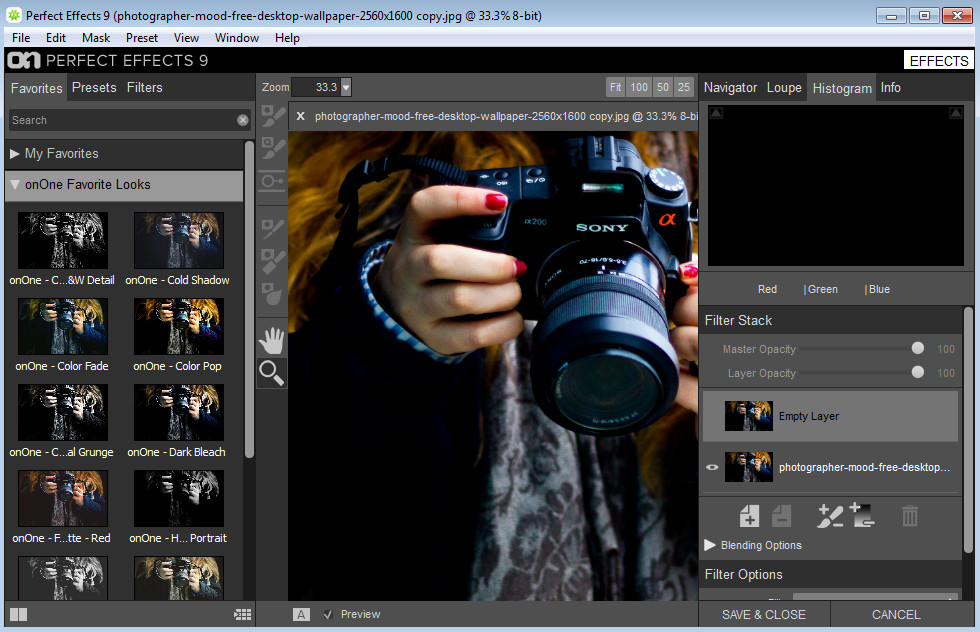980x632 pixels.
Task: Set zoom to Fit
Action: (616, 88)
